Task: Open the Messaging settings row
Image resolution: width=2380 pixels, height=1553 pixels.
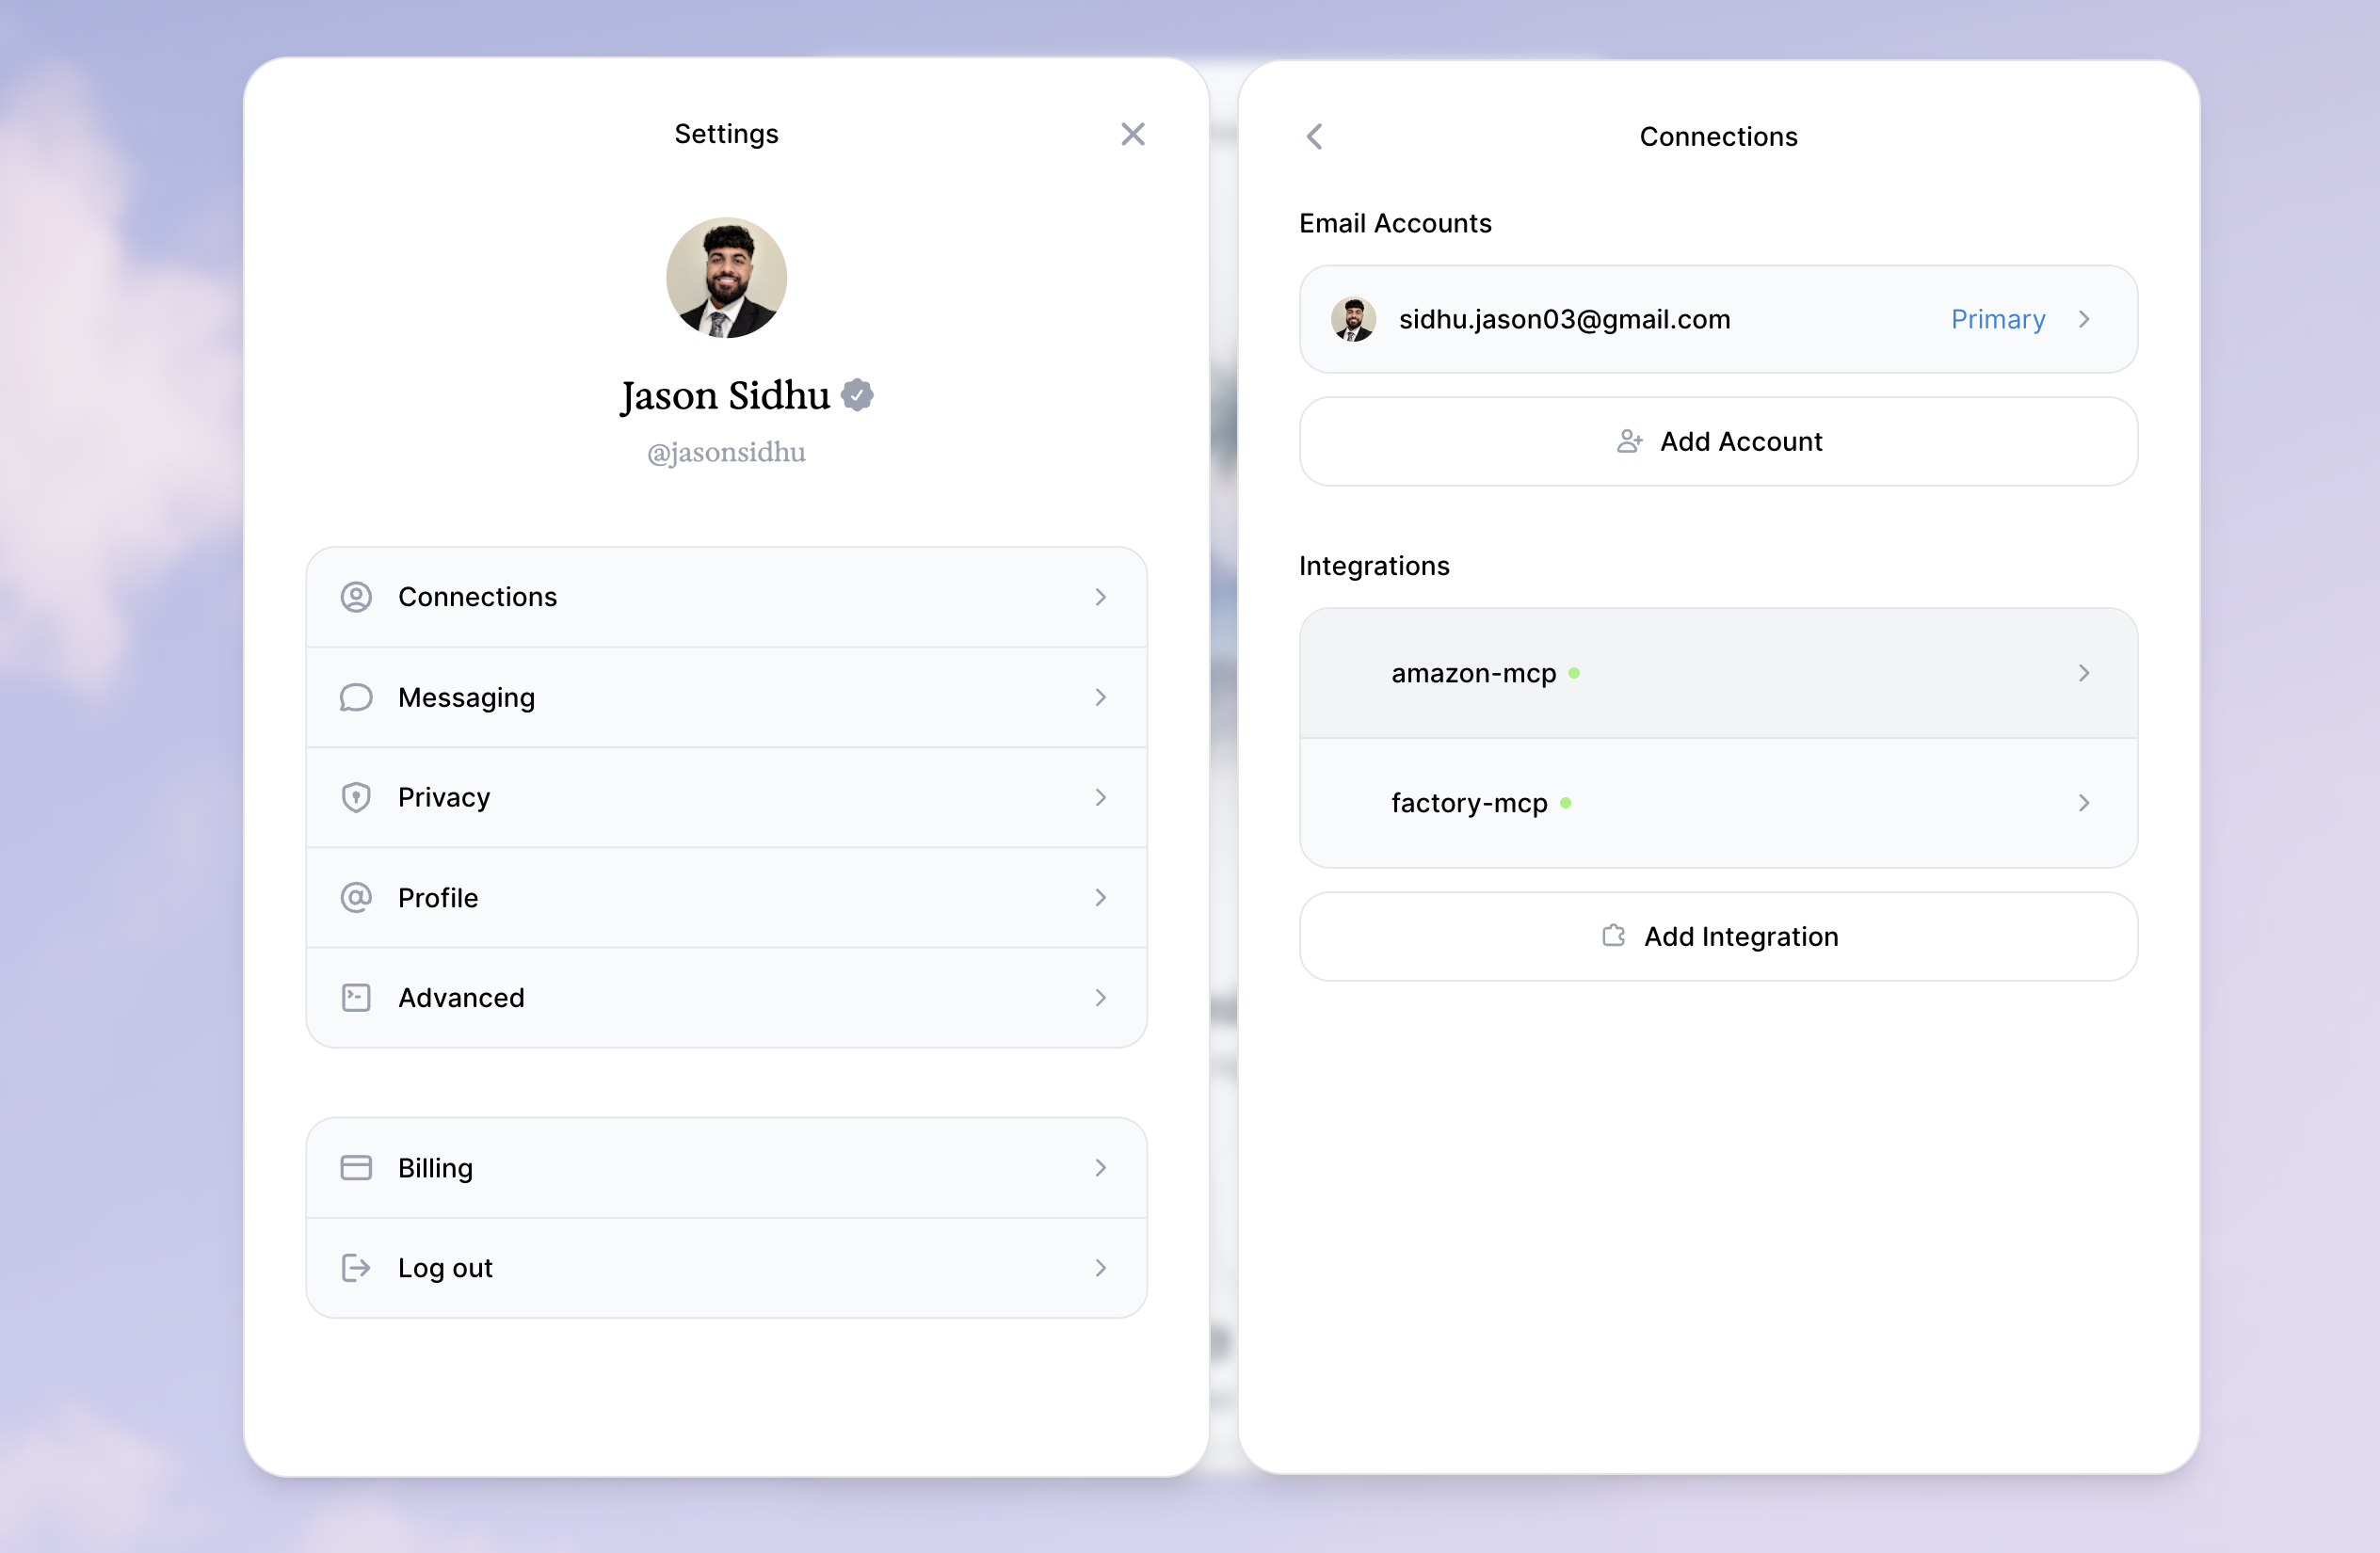Action: point(726,697)
